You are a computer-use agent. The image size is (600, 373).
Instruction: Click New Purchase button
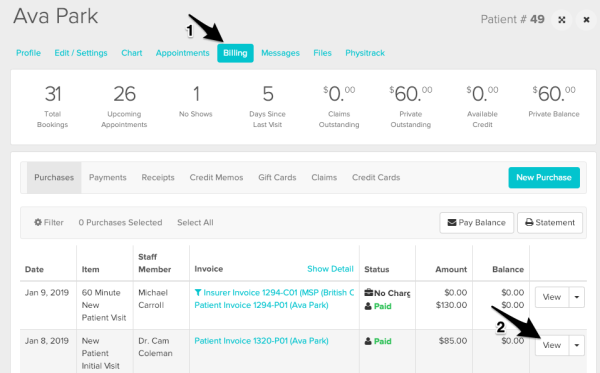pos(544,178)
